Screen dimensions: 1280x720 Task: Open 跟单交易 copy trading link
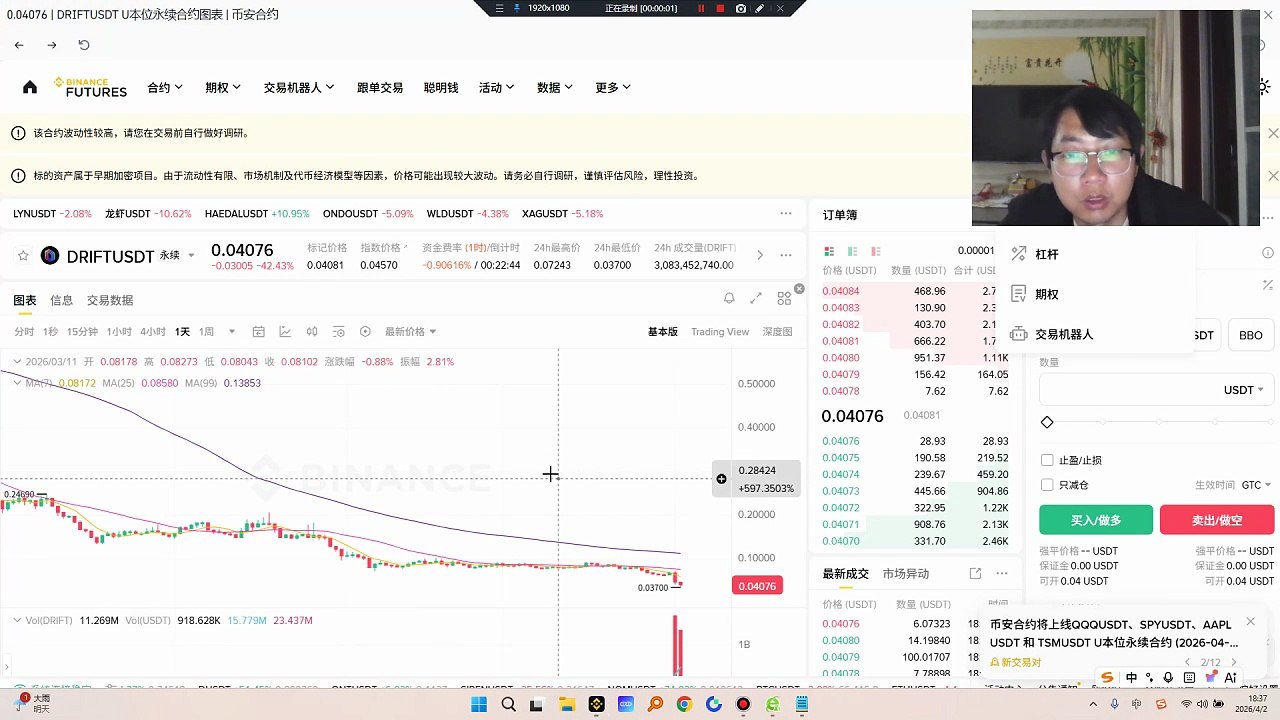pos(380,88)
